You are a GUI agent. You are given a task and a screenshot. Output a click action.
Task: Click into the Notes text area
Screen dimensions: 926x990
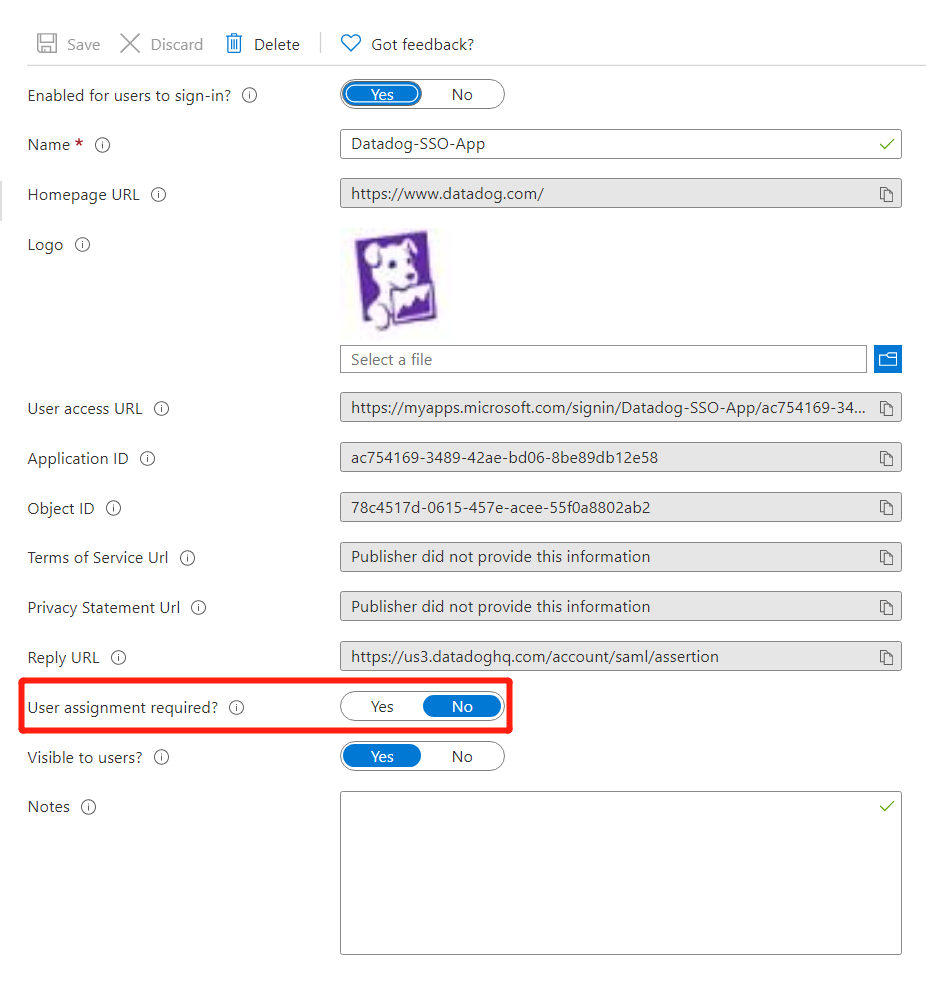coord(620,872)
